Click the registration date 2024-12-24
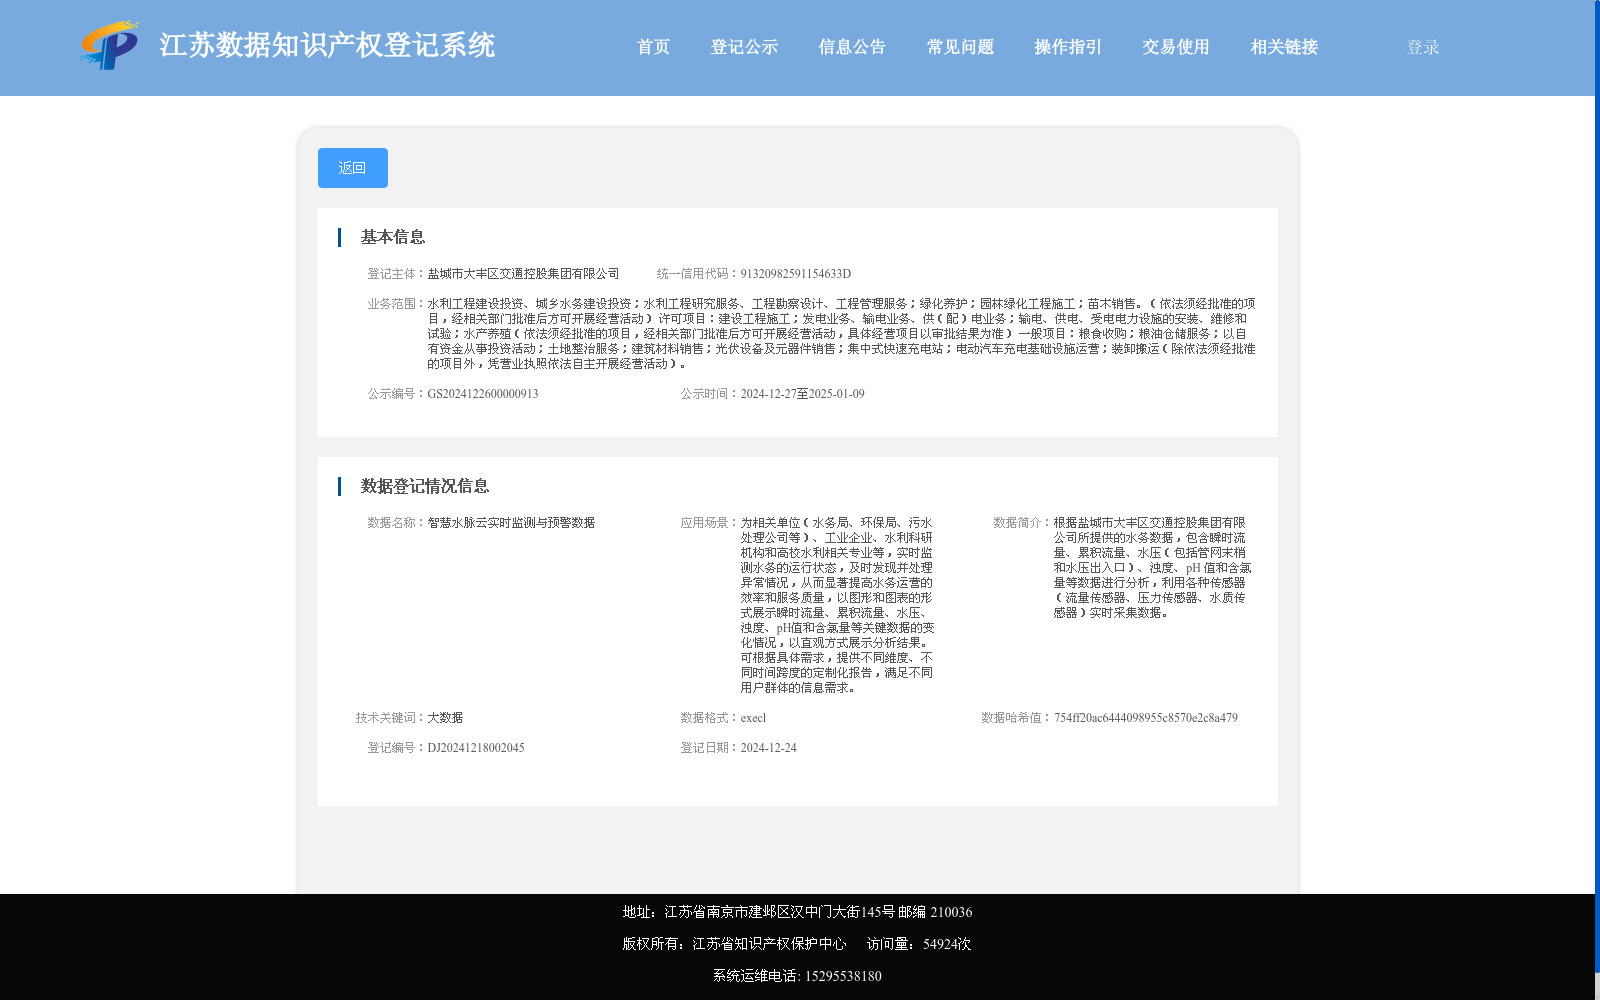1600x1000 pixels. coord(768,748)
